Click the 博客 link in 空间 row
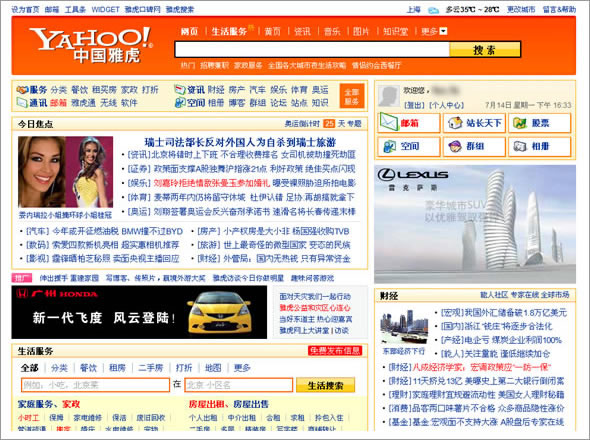The image size is (590, 440). [237, 103]
